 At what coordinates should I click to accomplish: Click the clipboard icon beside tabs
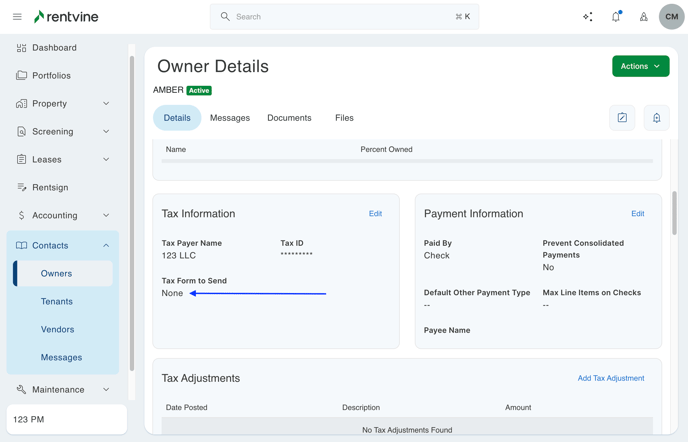656,118
